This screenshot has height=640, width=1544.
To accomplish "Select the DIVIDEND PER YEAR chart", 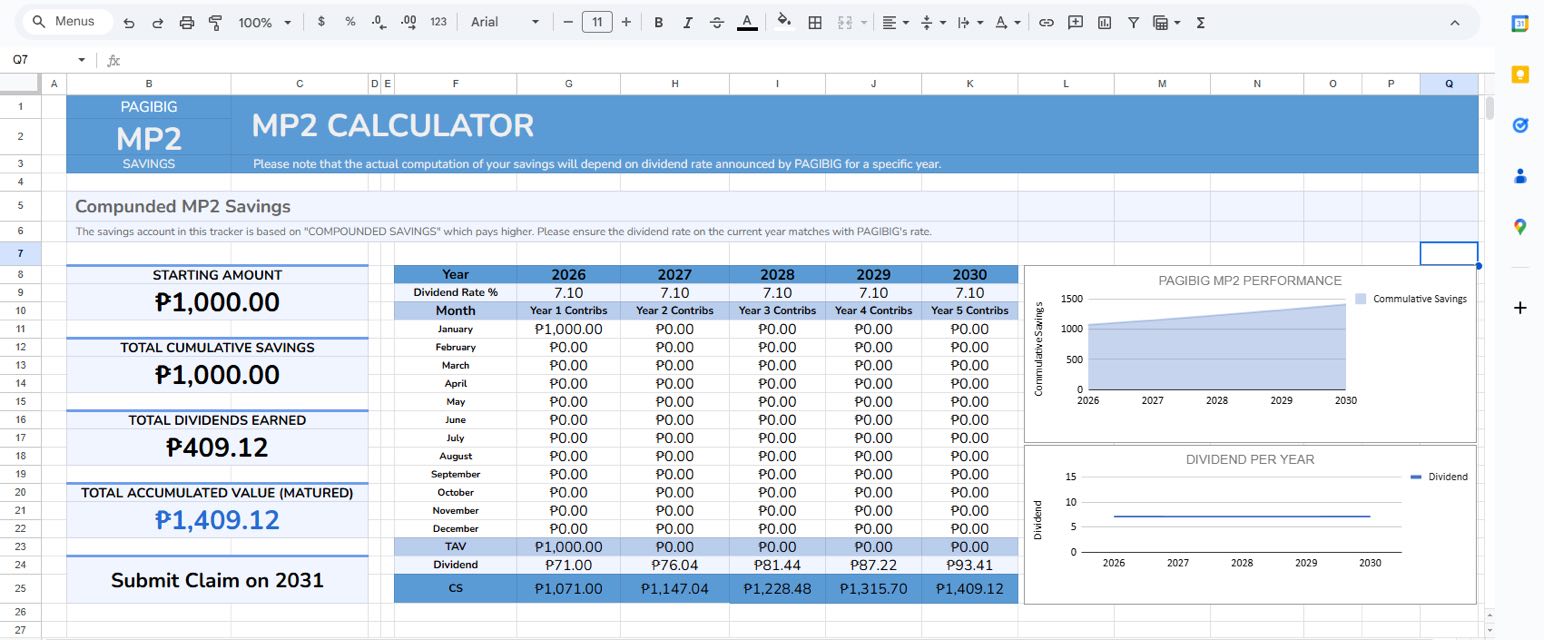I will click(x=1250, y=525).
